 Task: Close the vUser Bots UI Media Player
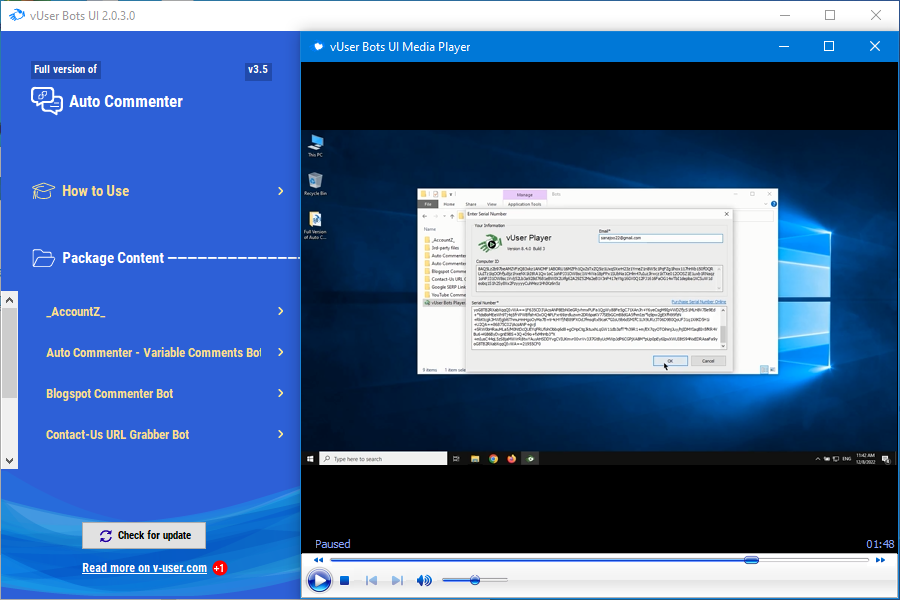click(x=875, y=47)
